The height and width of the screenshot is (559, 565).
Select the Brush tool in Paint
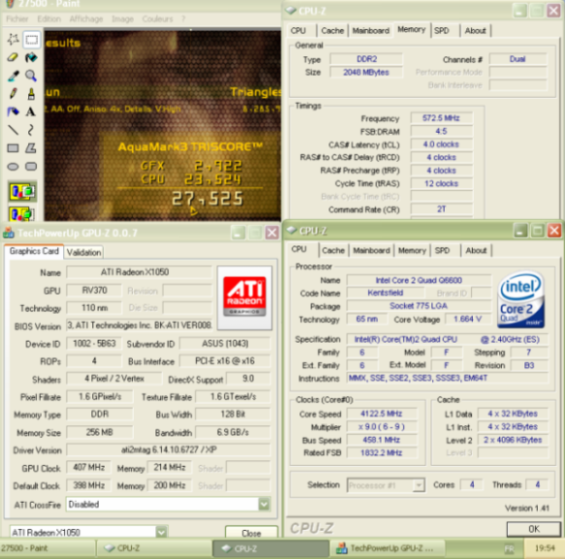31,94
